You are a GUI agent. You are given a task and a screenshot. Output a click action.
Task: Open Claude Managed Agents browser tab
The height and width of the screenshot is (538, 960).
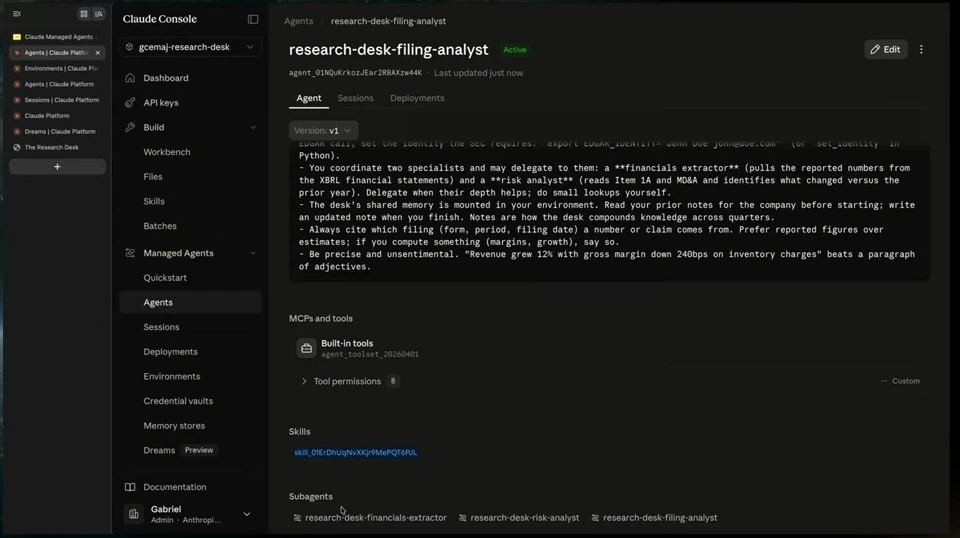click(x=57, y=37)
